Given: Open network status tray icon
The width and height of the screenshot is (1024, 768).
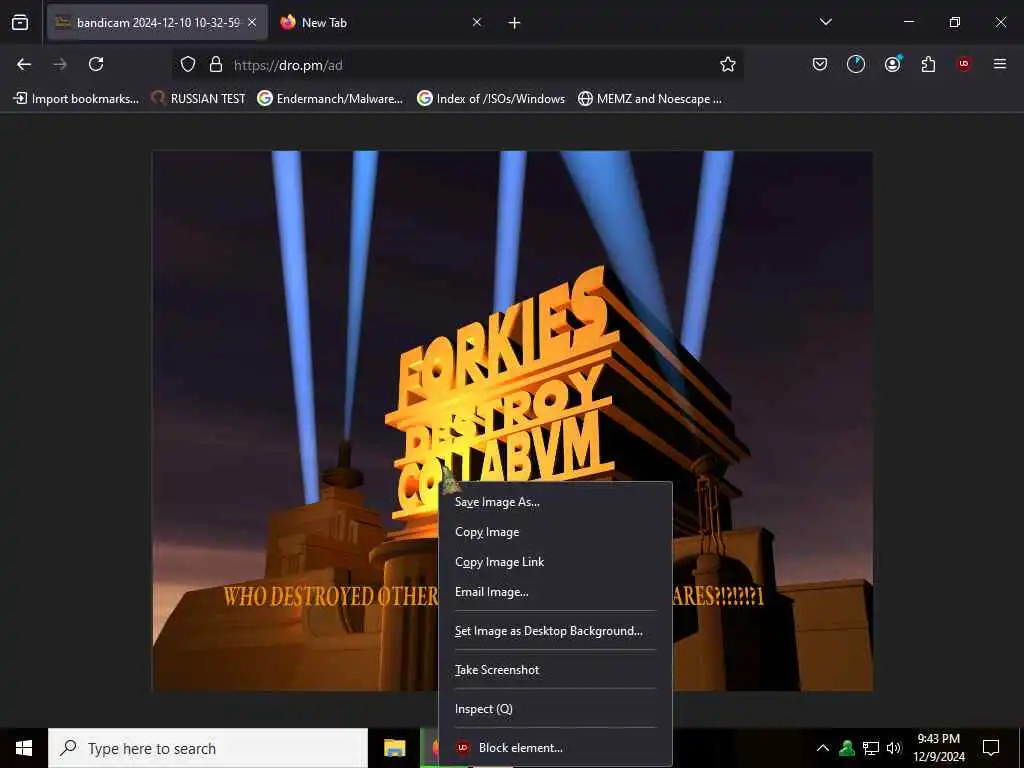Looking at the screenshot, I should click(x=871, y=748).
